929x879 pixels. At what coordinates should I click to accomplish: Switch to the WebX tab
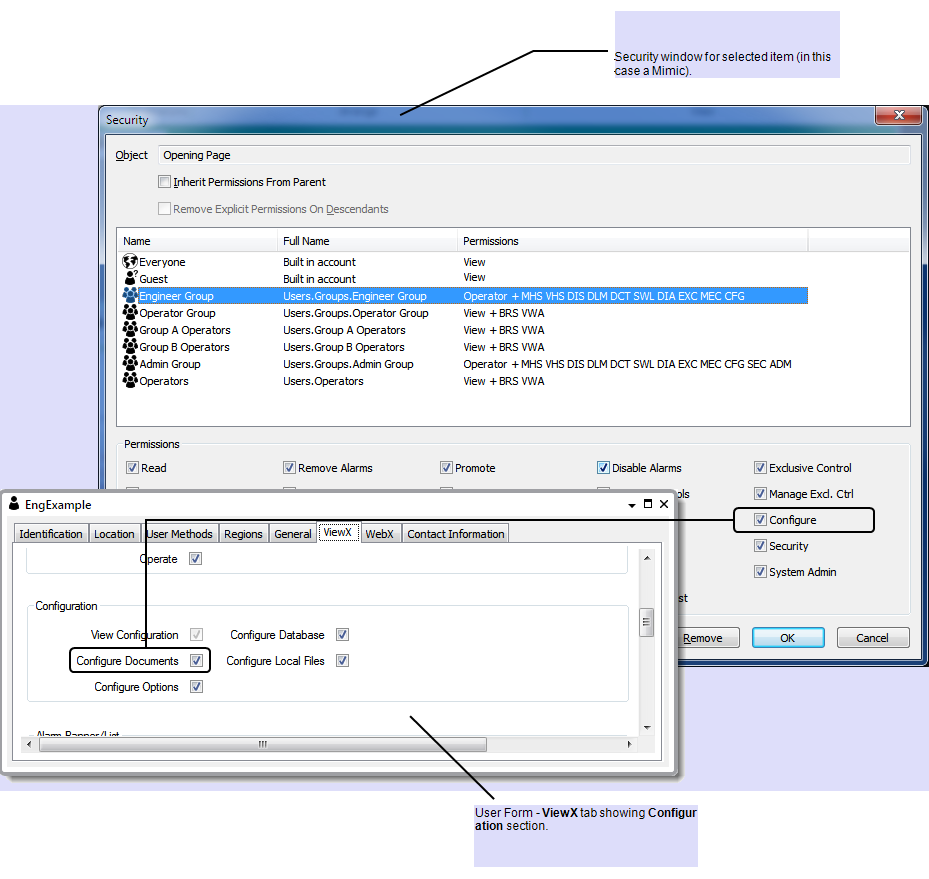(x=379, y=534)
